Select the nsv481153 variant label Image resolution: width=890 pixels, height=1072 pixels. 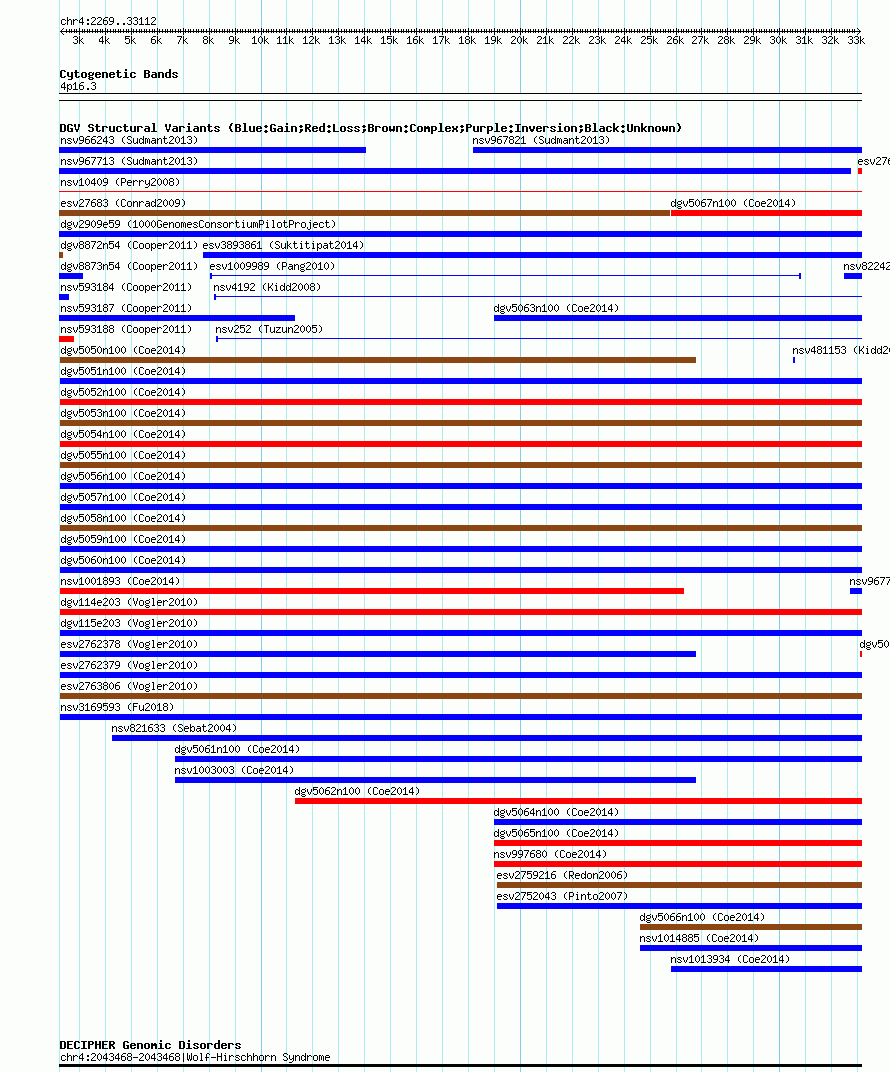click(x=841, y=350)
